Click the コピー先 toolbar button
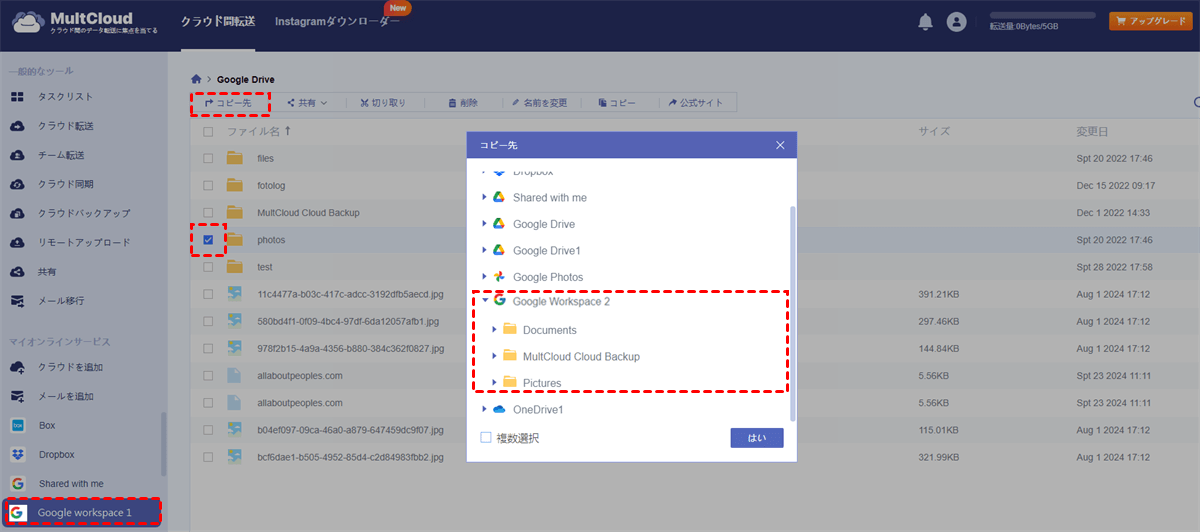Viewport: 1200px width, 532px height. 228,102
